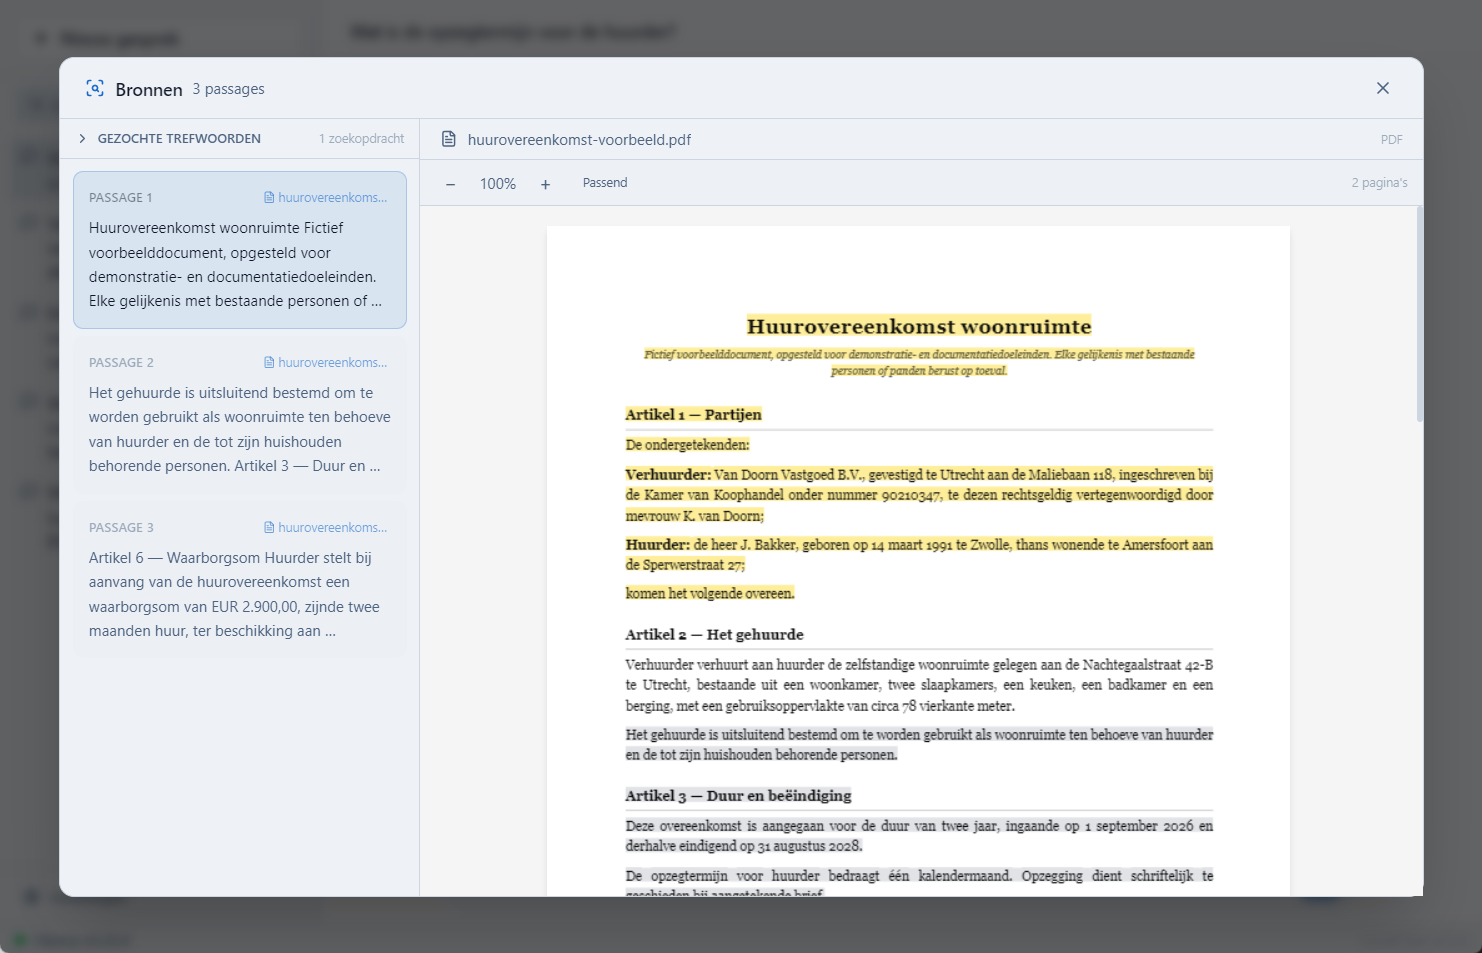
Task: Click the 'Verhuurder:' paragraph in the PDF
Action: tap(919, 495)
